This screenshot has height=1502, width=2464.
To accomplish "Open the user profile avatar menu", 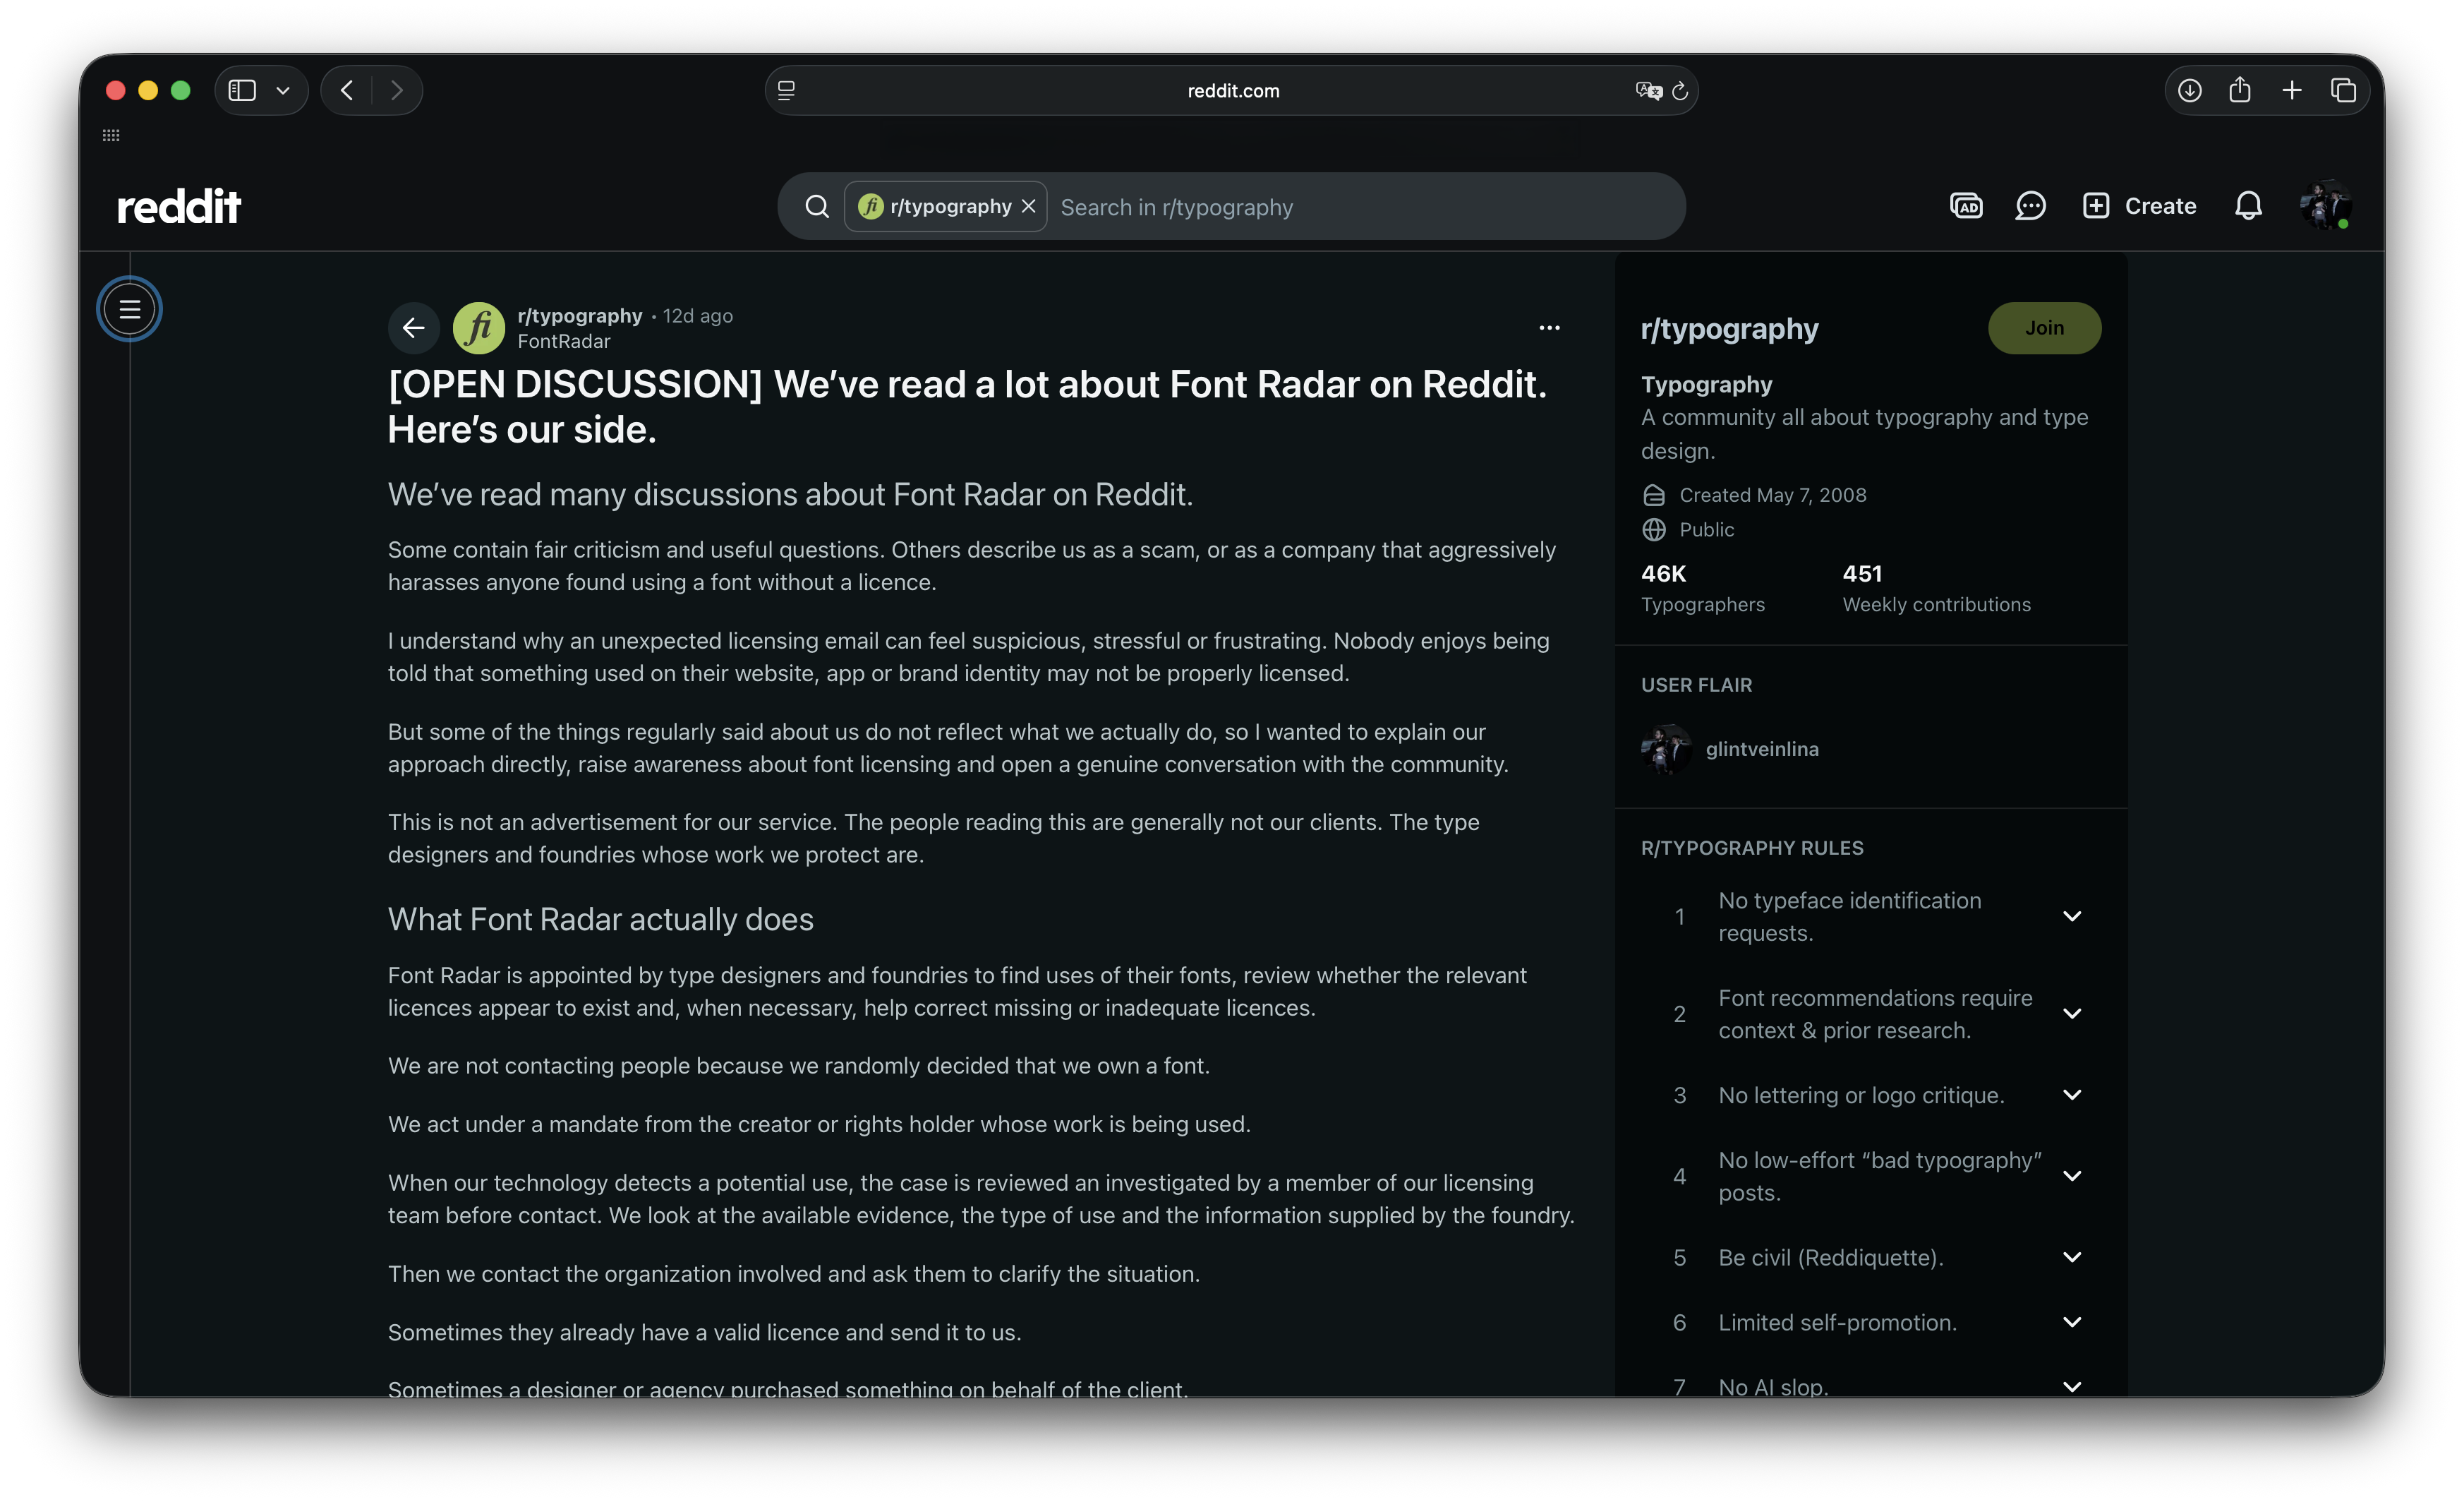I will pyautogui.click(x=2325, y=206).
